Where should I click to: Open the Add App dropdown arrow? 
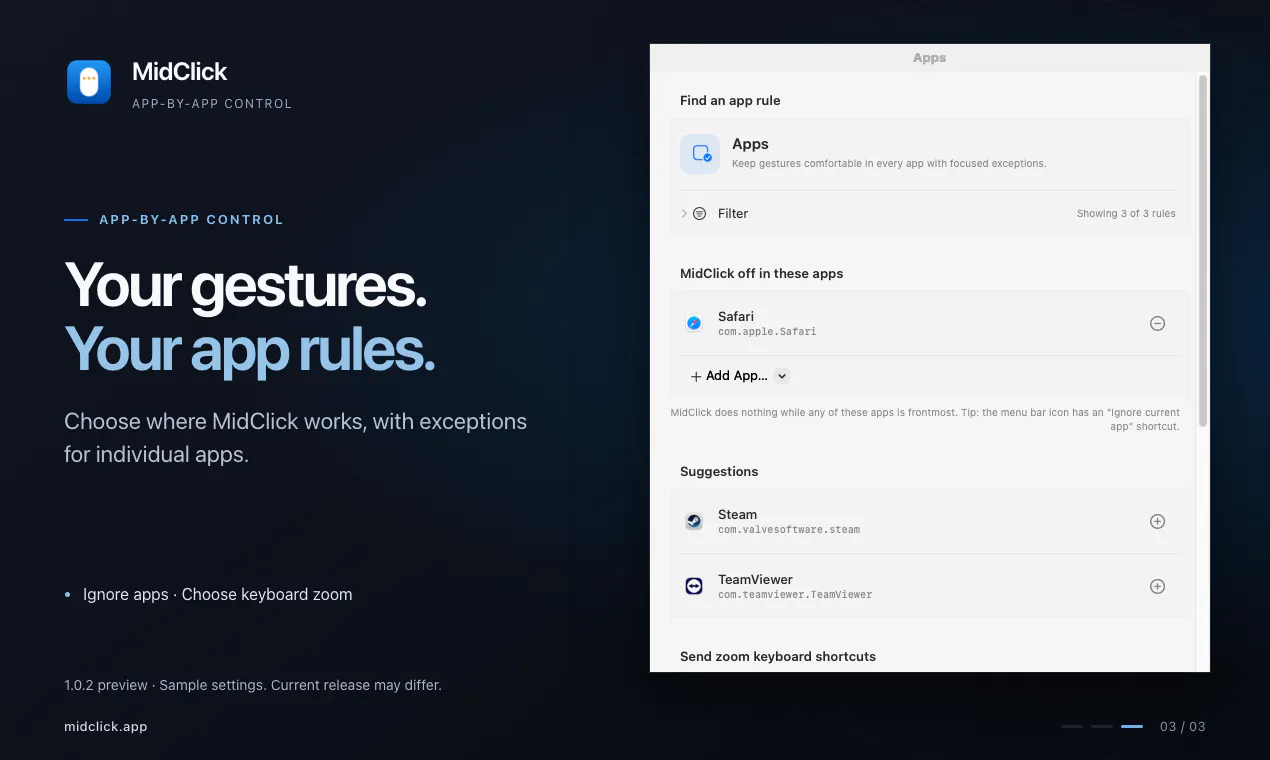(782, 376)
